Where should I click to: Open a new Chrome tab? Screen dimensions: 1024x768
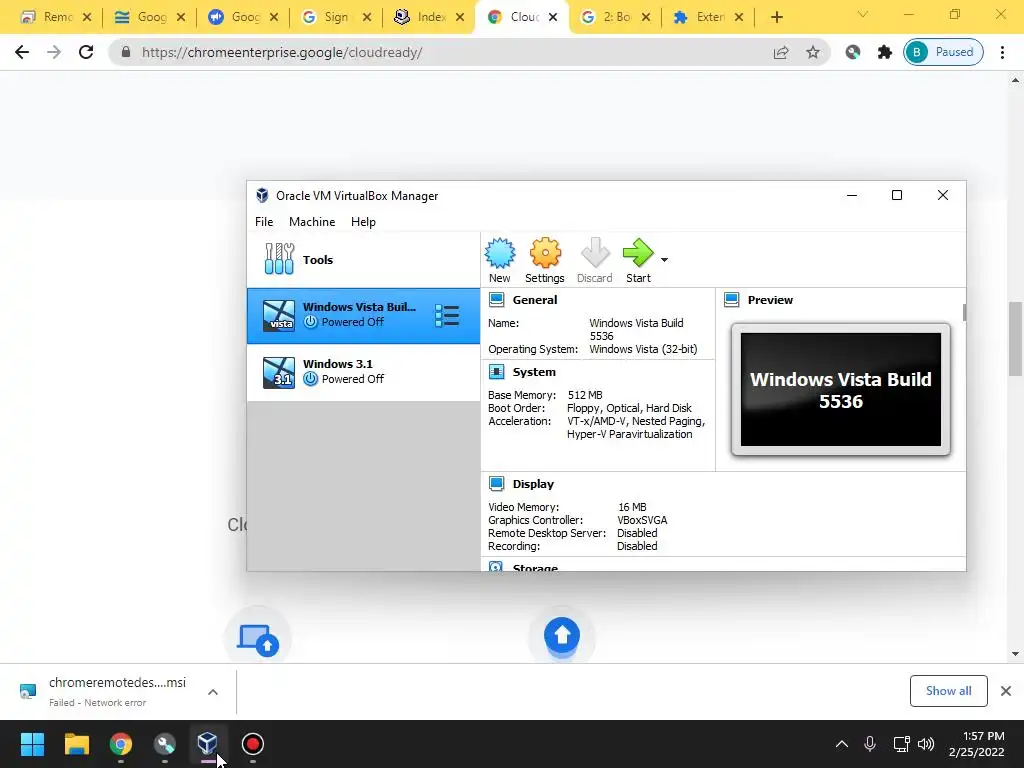(776, 18)
